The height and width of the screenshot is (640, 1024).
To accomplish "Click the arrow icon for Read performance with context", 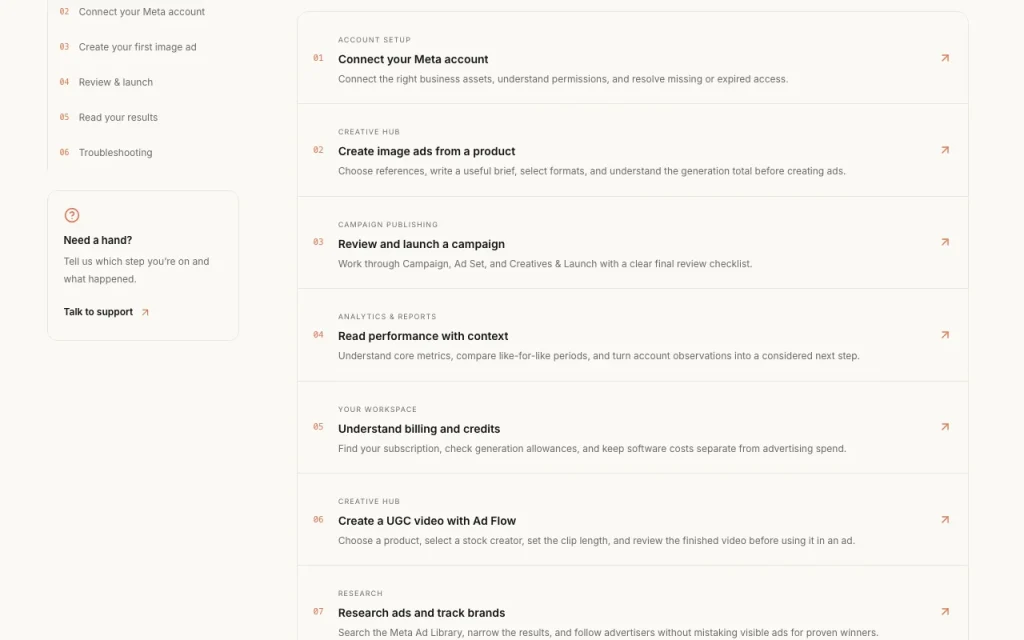I will coord(945,335).
